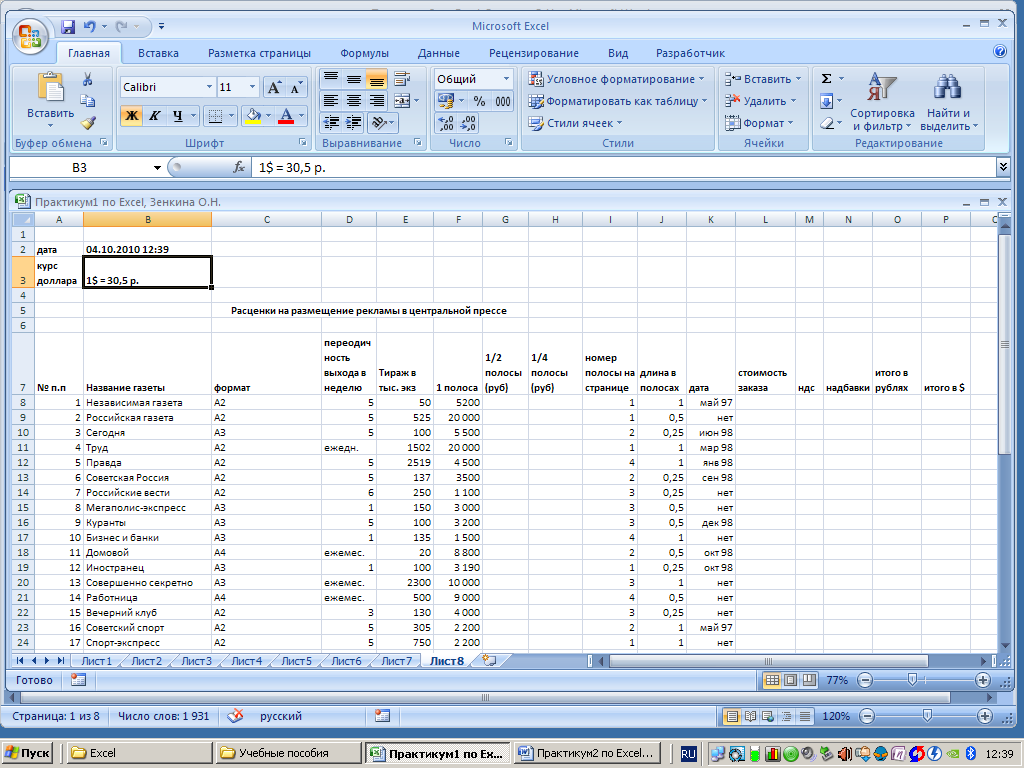Image resolution: width=1024 pixels, height=768 pixels.
Task: Switch to the Рецензирование tab
Action: [x=534, y=53]
